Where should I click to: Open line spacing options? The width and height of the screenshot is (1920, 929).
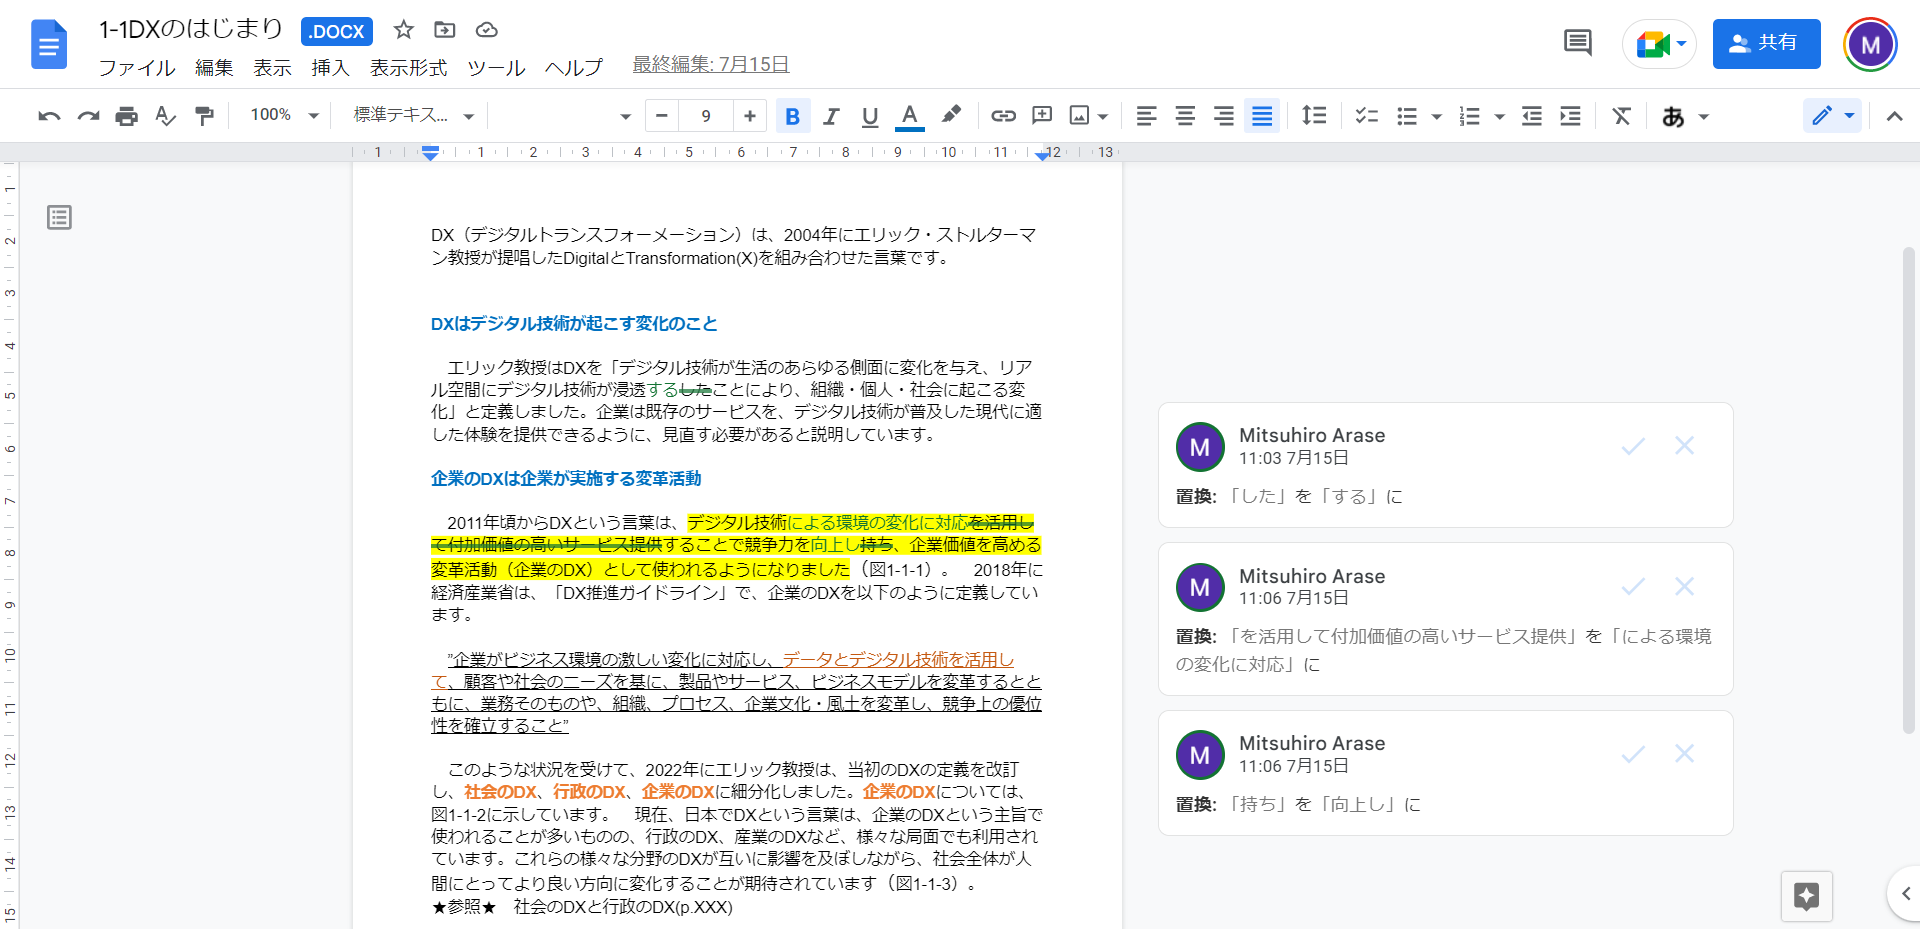pyautogui.click(x=1314, y=116)
